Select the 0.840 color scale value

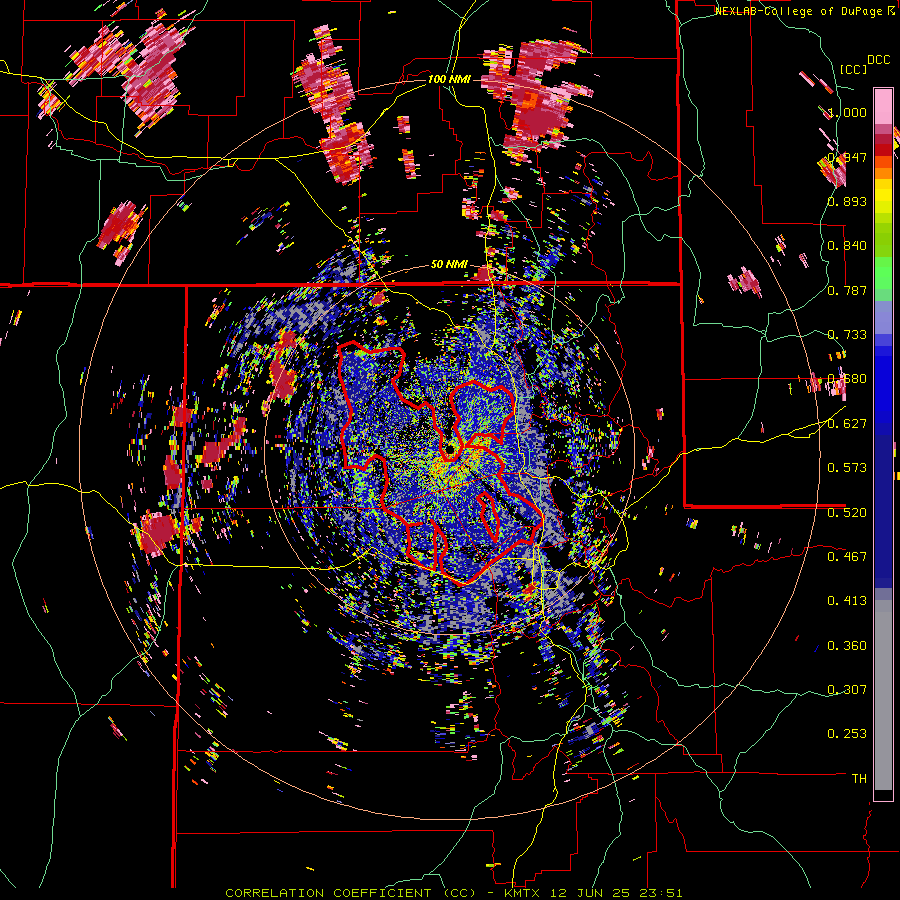click(847, 246)
